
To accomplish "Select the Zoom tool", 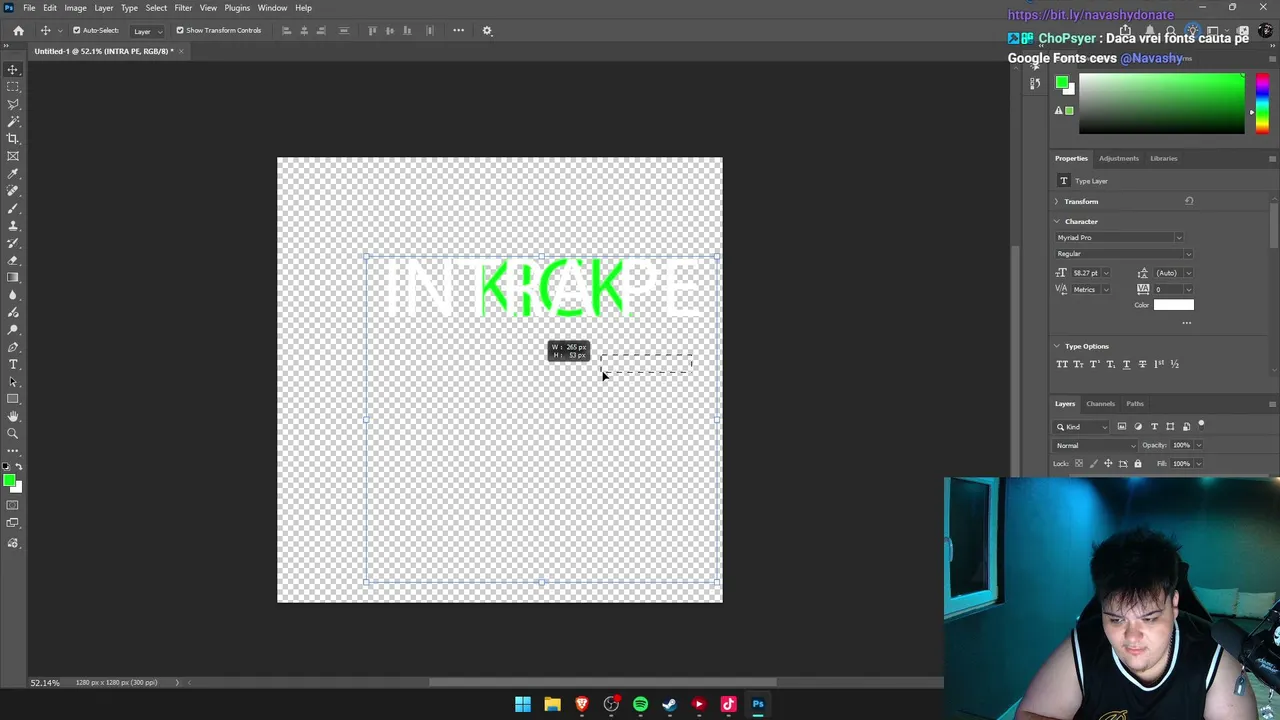I will tap(13, 433).
